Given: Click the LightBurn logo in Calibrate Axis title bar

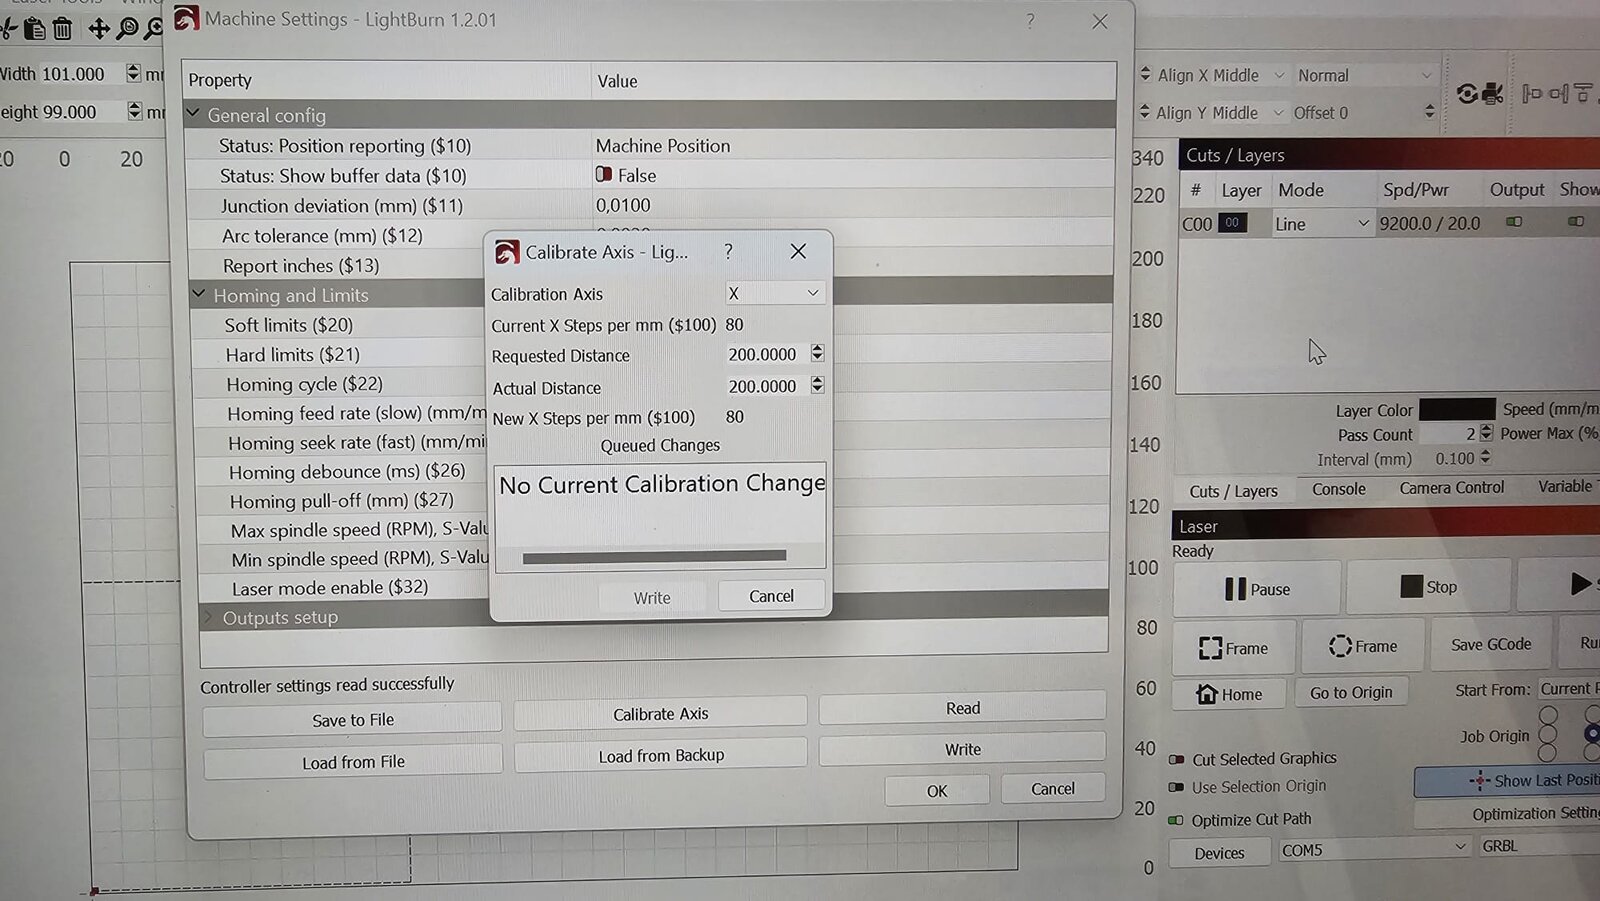Looking at the screenshot, I should 507,252.
